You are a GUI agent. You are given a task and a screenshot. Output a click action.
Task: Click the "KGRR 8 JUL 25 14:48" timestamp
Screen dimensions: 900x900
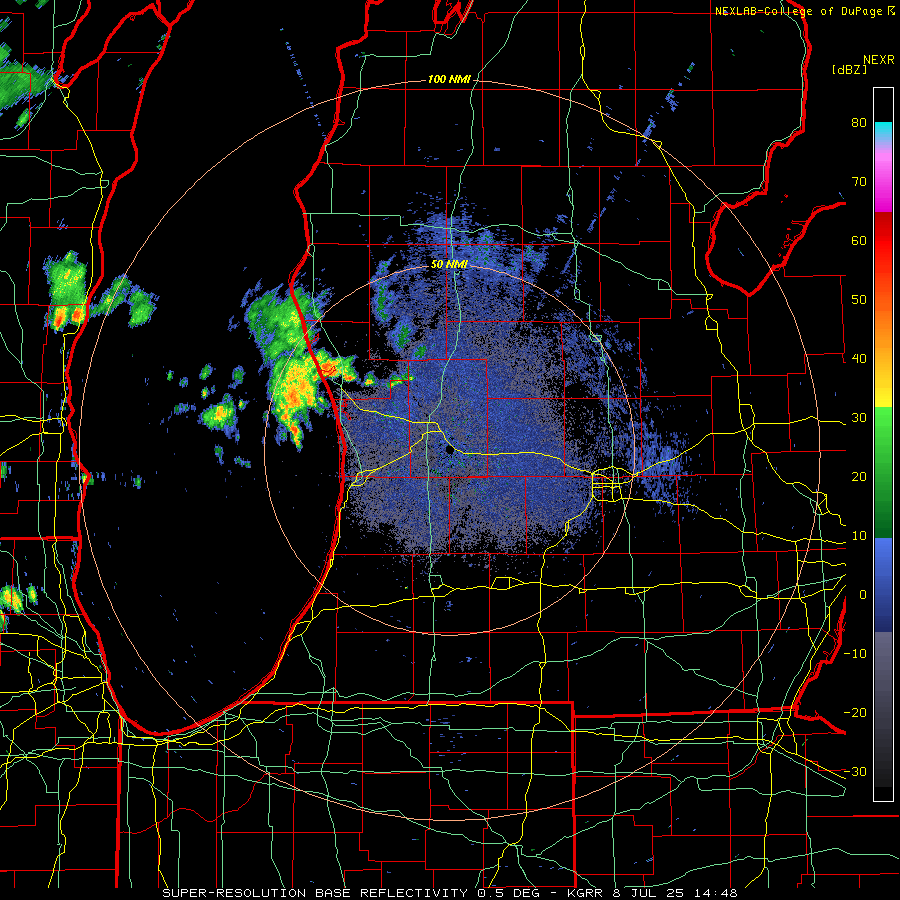coord(653,893)
